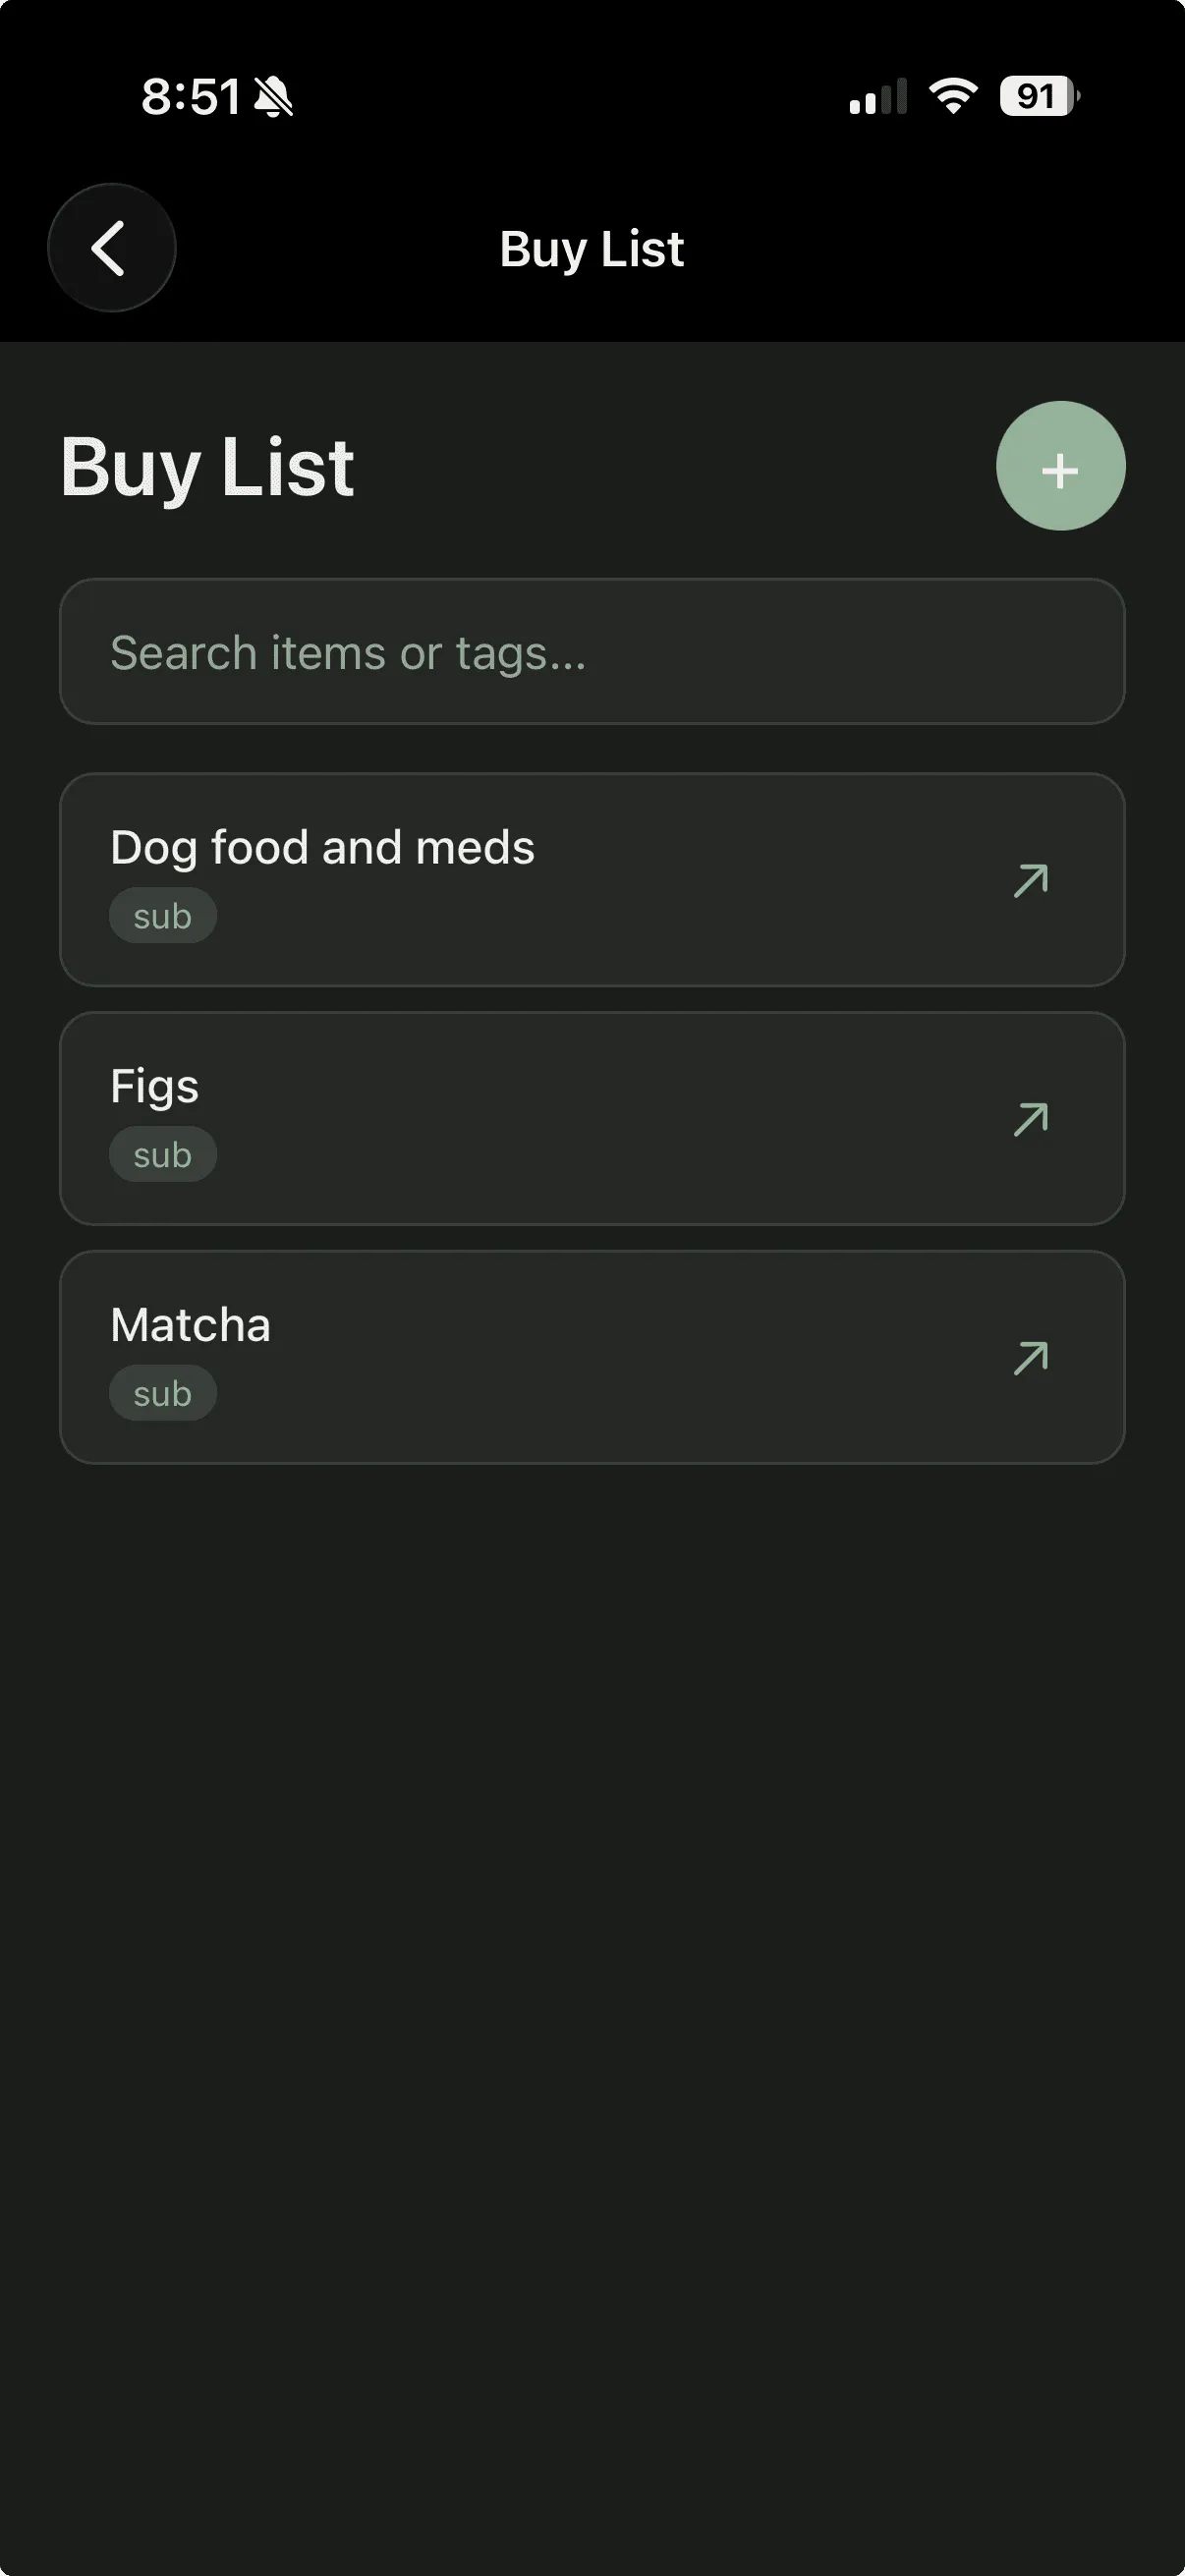Open arrow link for Matcha
1185x2576 pixels.
1030,1359
